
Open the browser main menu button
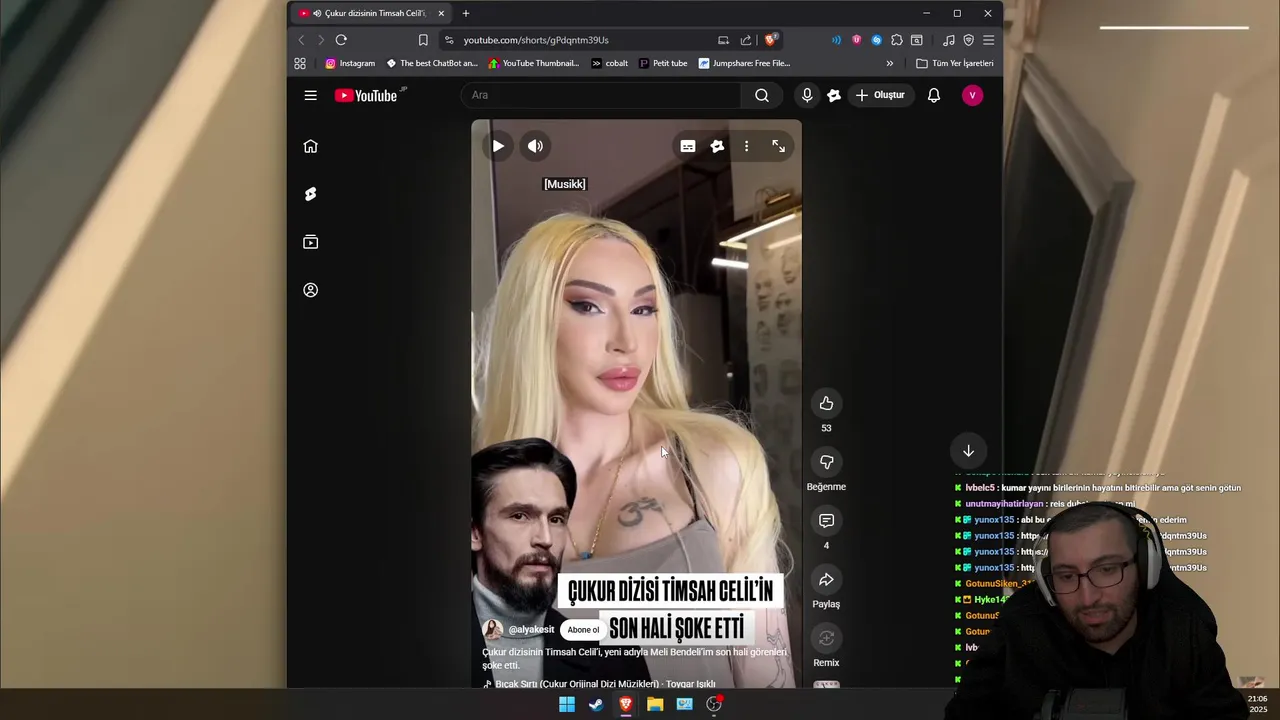(988, 40)
